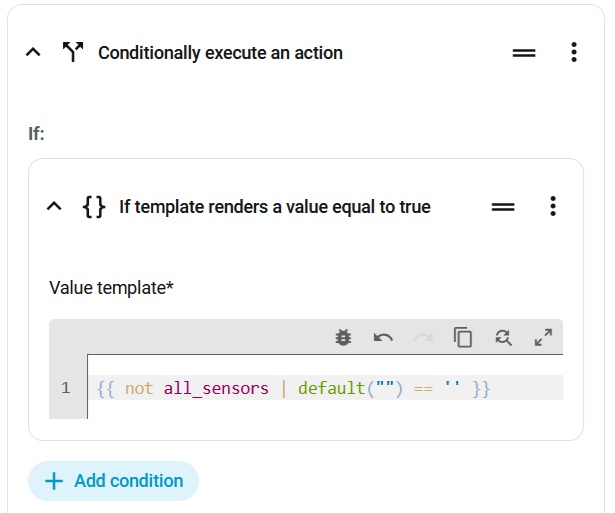
Task: Open find and replace in code editor
Action: click(503, 337)
